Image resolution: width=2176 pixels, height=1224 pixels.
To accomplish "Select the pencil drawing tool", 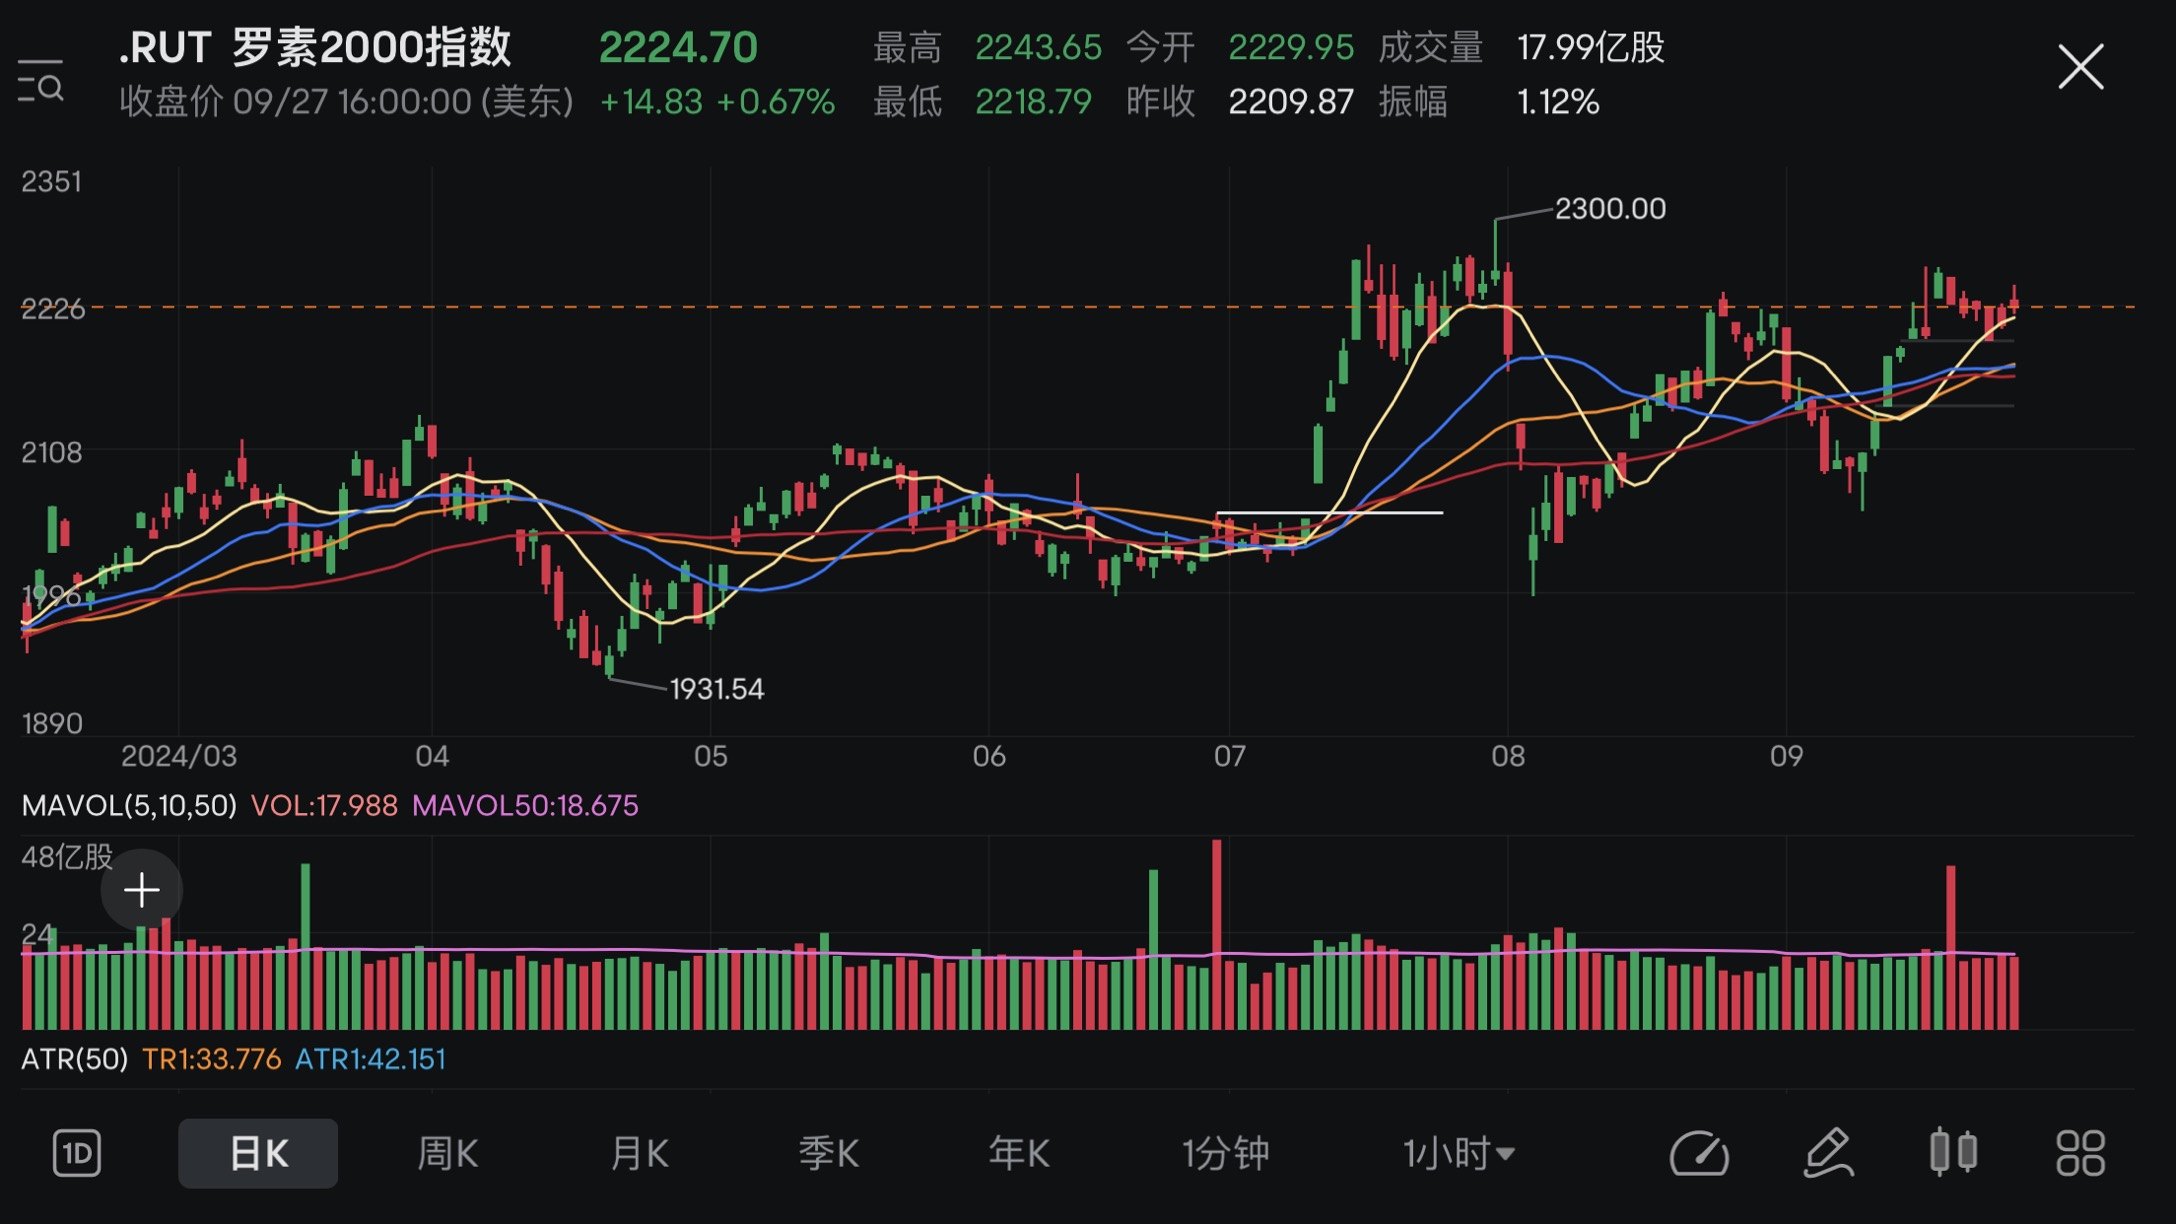I will point(1829,1153).
